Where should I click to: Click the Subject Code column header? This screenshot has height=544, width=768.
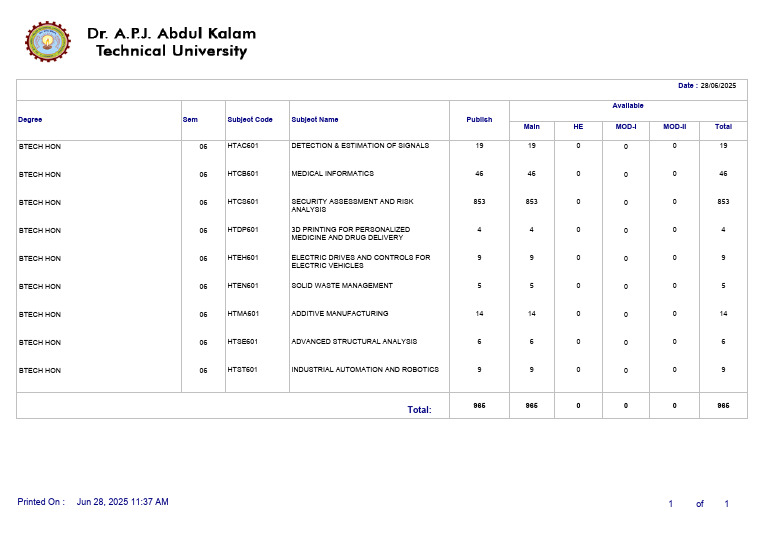(250, 119)
